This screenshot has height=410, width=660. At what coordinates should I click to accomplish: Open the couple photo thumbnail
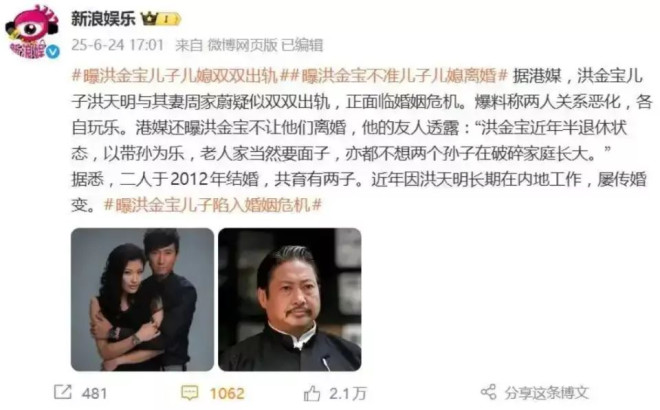coord(142,299)
